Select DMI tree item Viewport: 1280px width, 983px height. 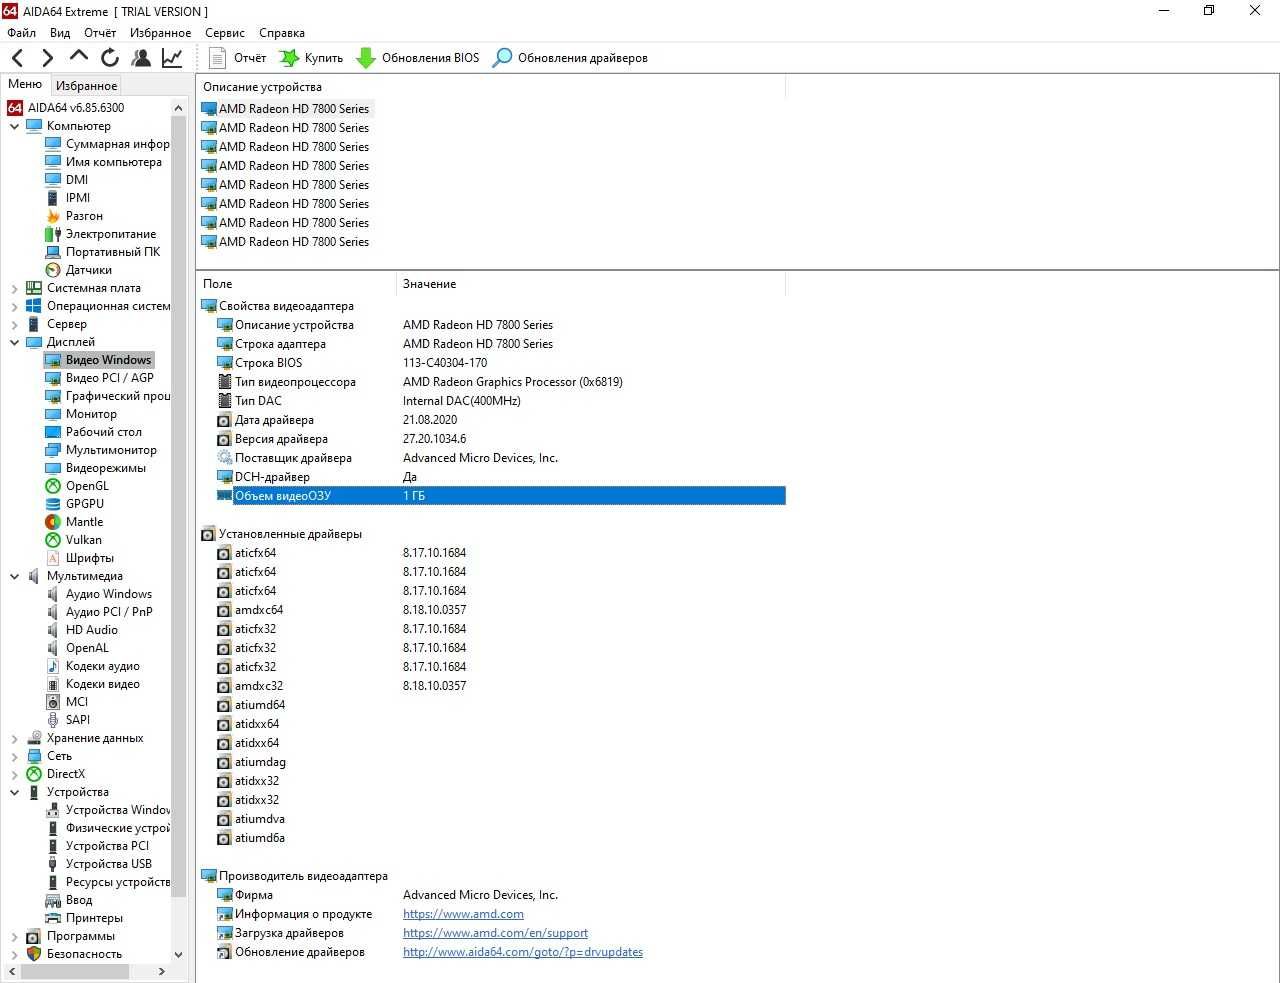tap(76, 180)
